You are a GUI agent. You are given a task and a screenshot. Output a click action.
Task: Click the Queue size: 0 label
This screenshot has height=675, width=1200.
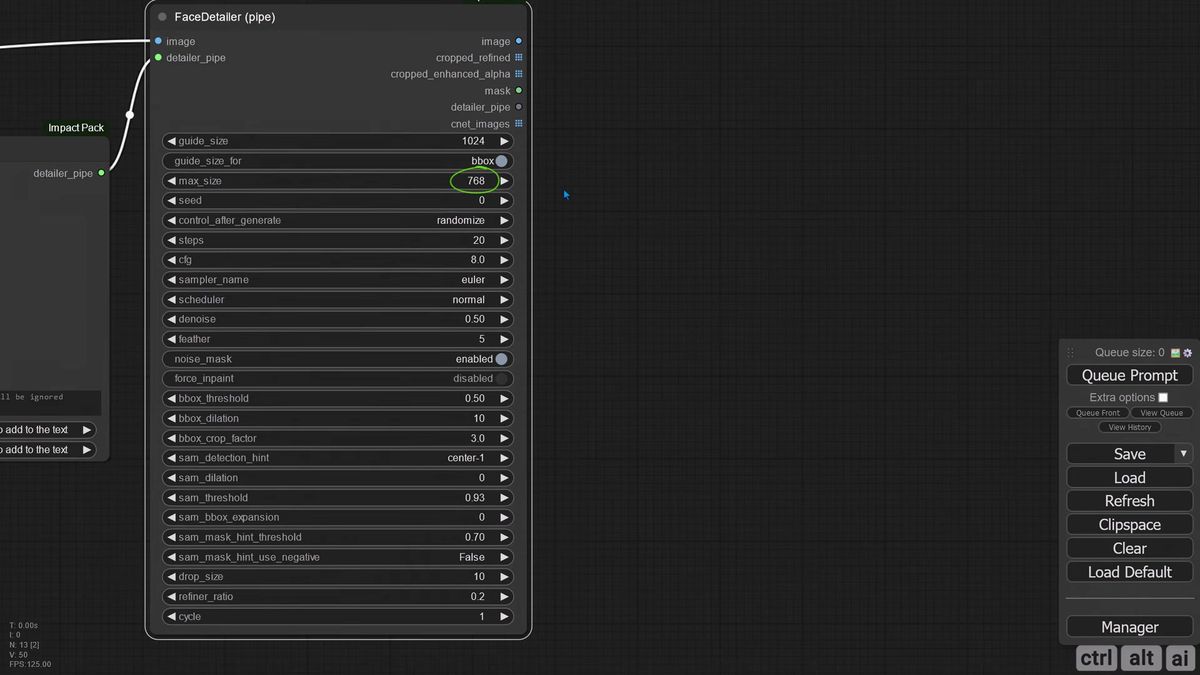(x=1129, y=353)
